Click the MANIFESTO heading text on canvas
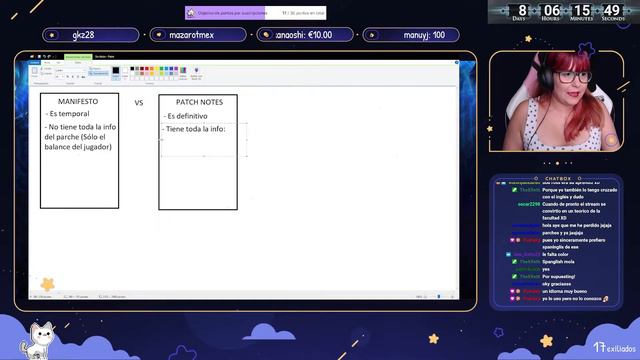Screen dimensions: 640x360 click(78, 101)
